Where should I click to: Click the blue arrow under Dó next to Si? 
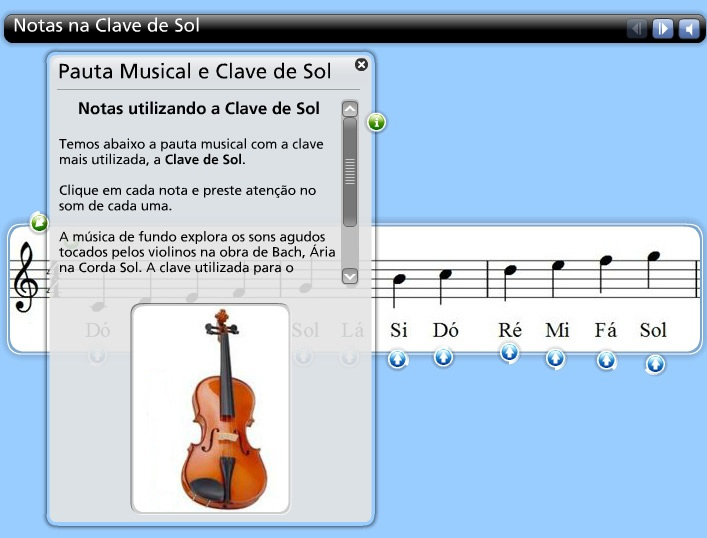tap(444, 357)
